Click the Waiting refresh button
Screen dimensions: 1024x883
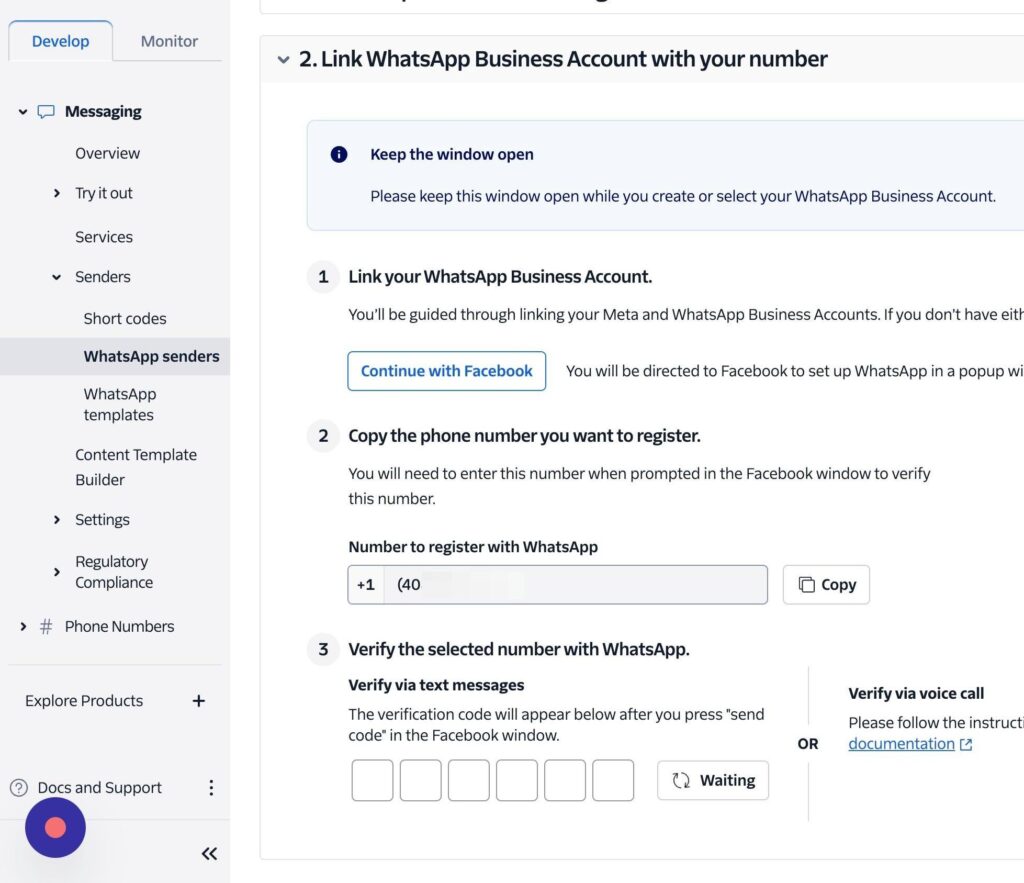click(x=713, y=781)
